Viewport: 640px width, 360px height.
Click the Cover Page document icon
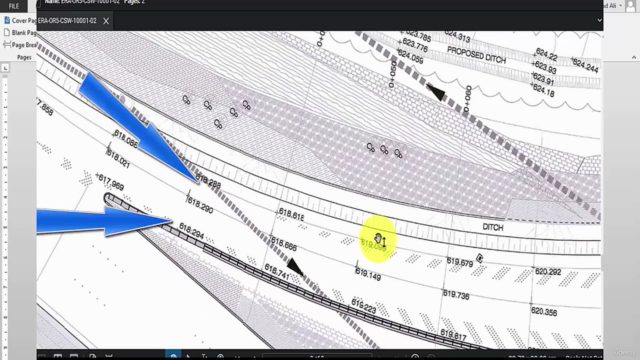click(x=7, y=20)
